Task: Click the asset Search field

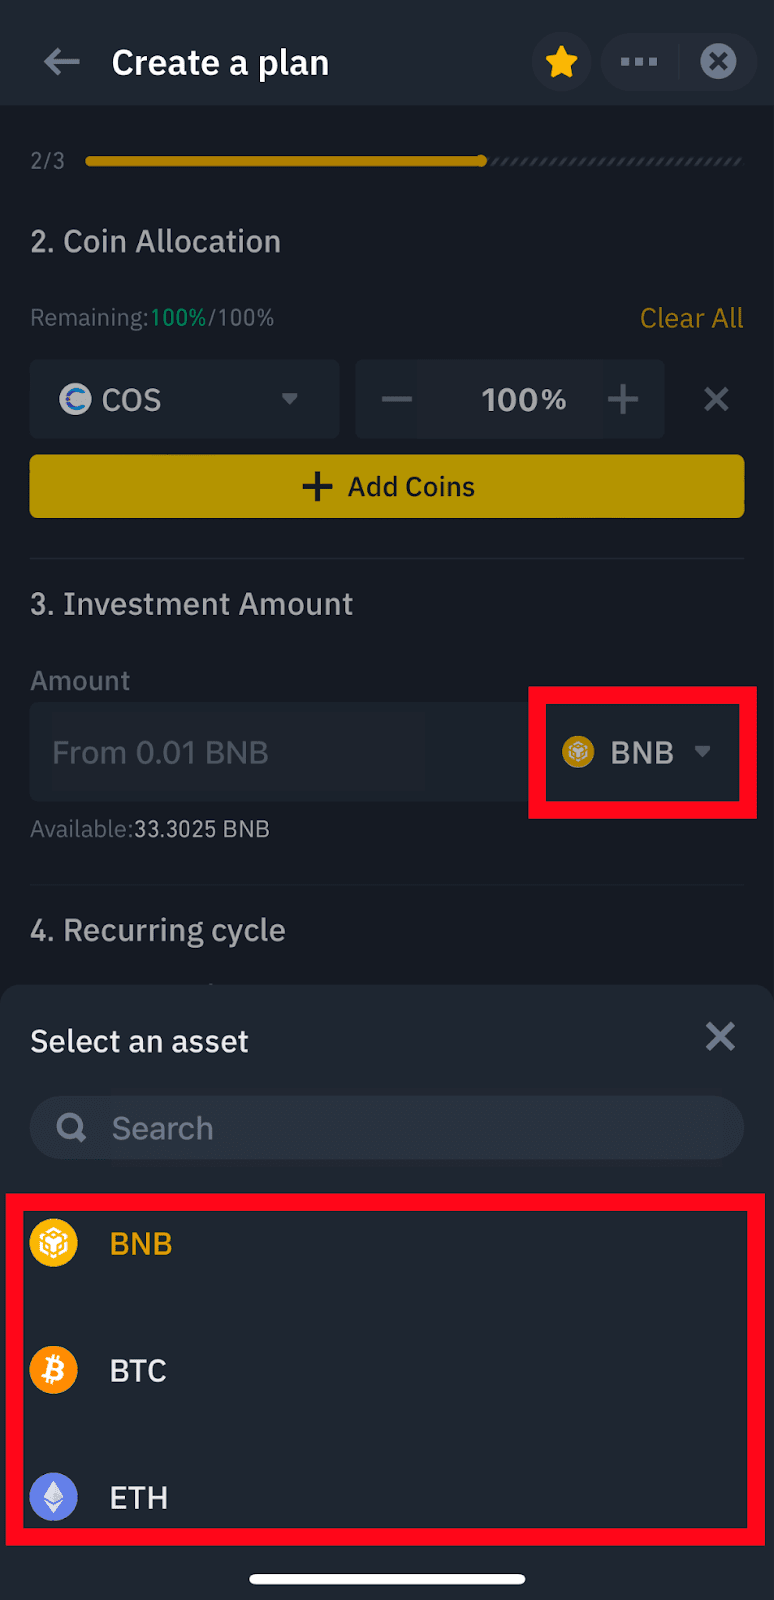Action: click(387, 1128)
